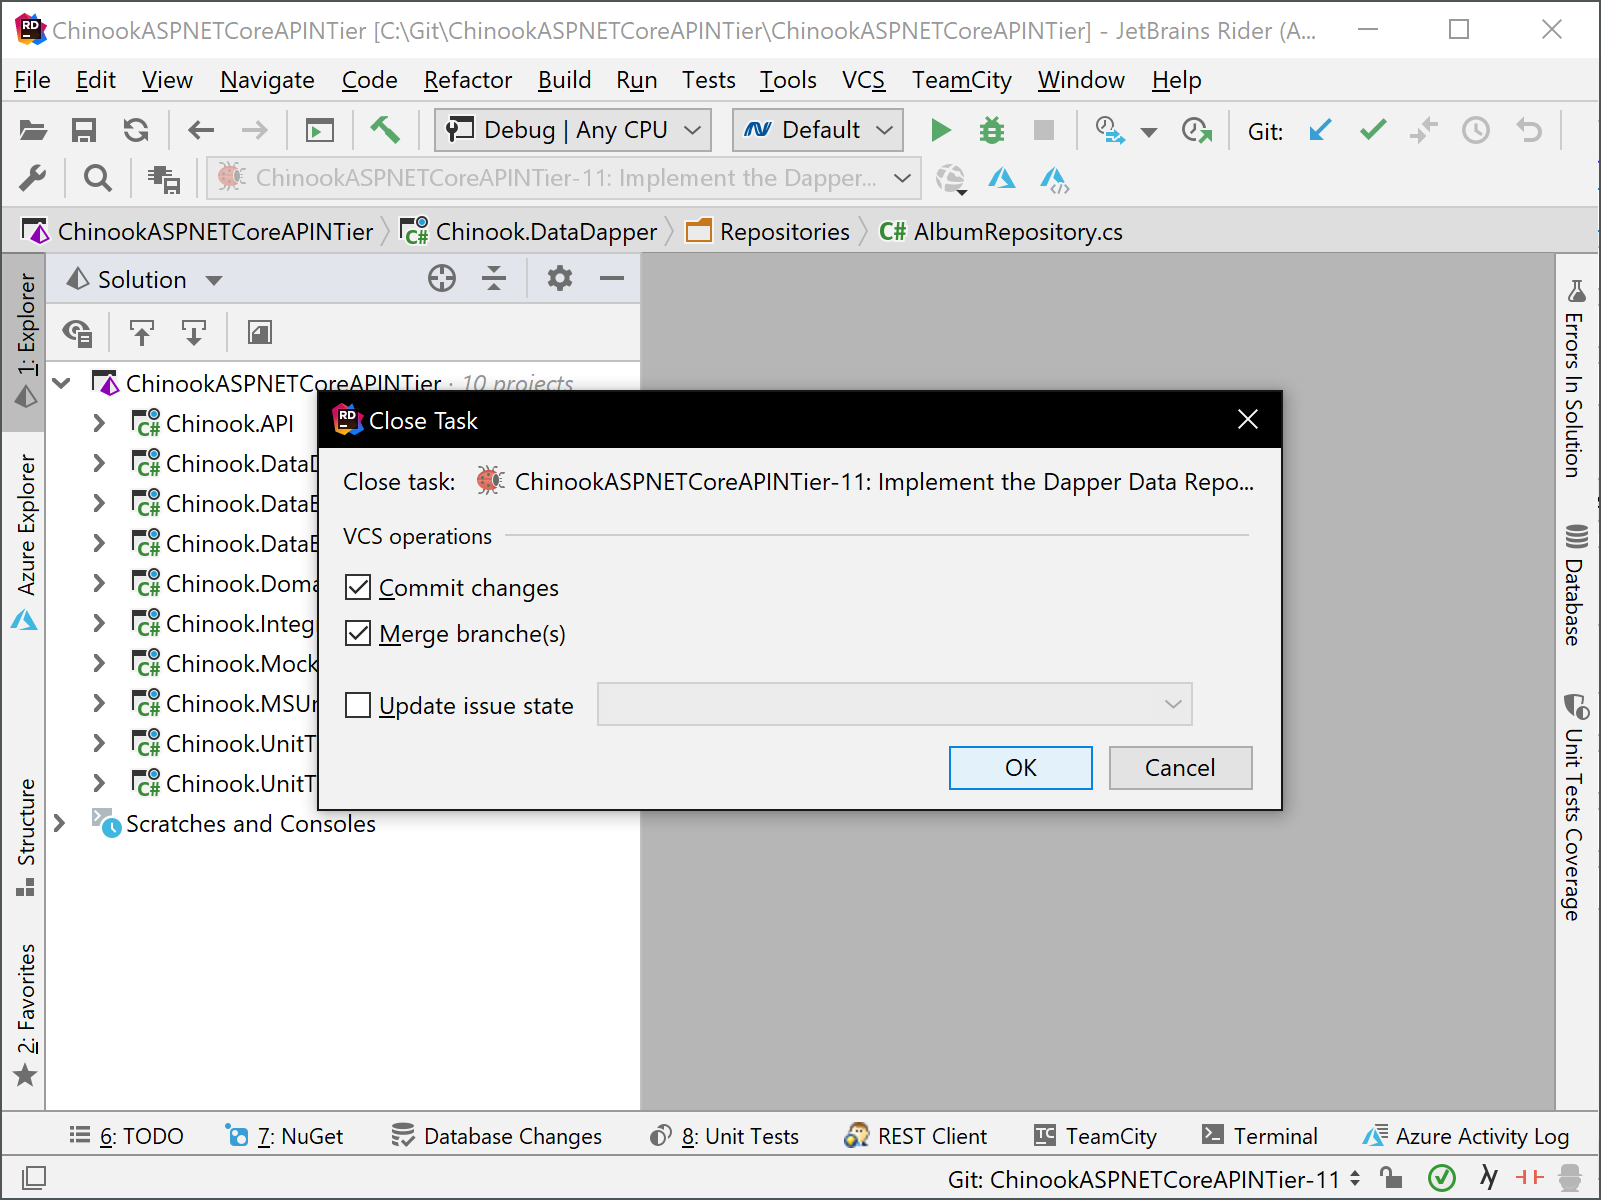Expand Scratches and Consoles node
Viewport: 1601px width, 1200px height.
pos(59,823)
